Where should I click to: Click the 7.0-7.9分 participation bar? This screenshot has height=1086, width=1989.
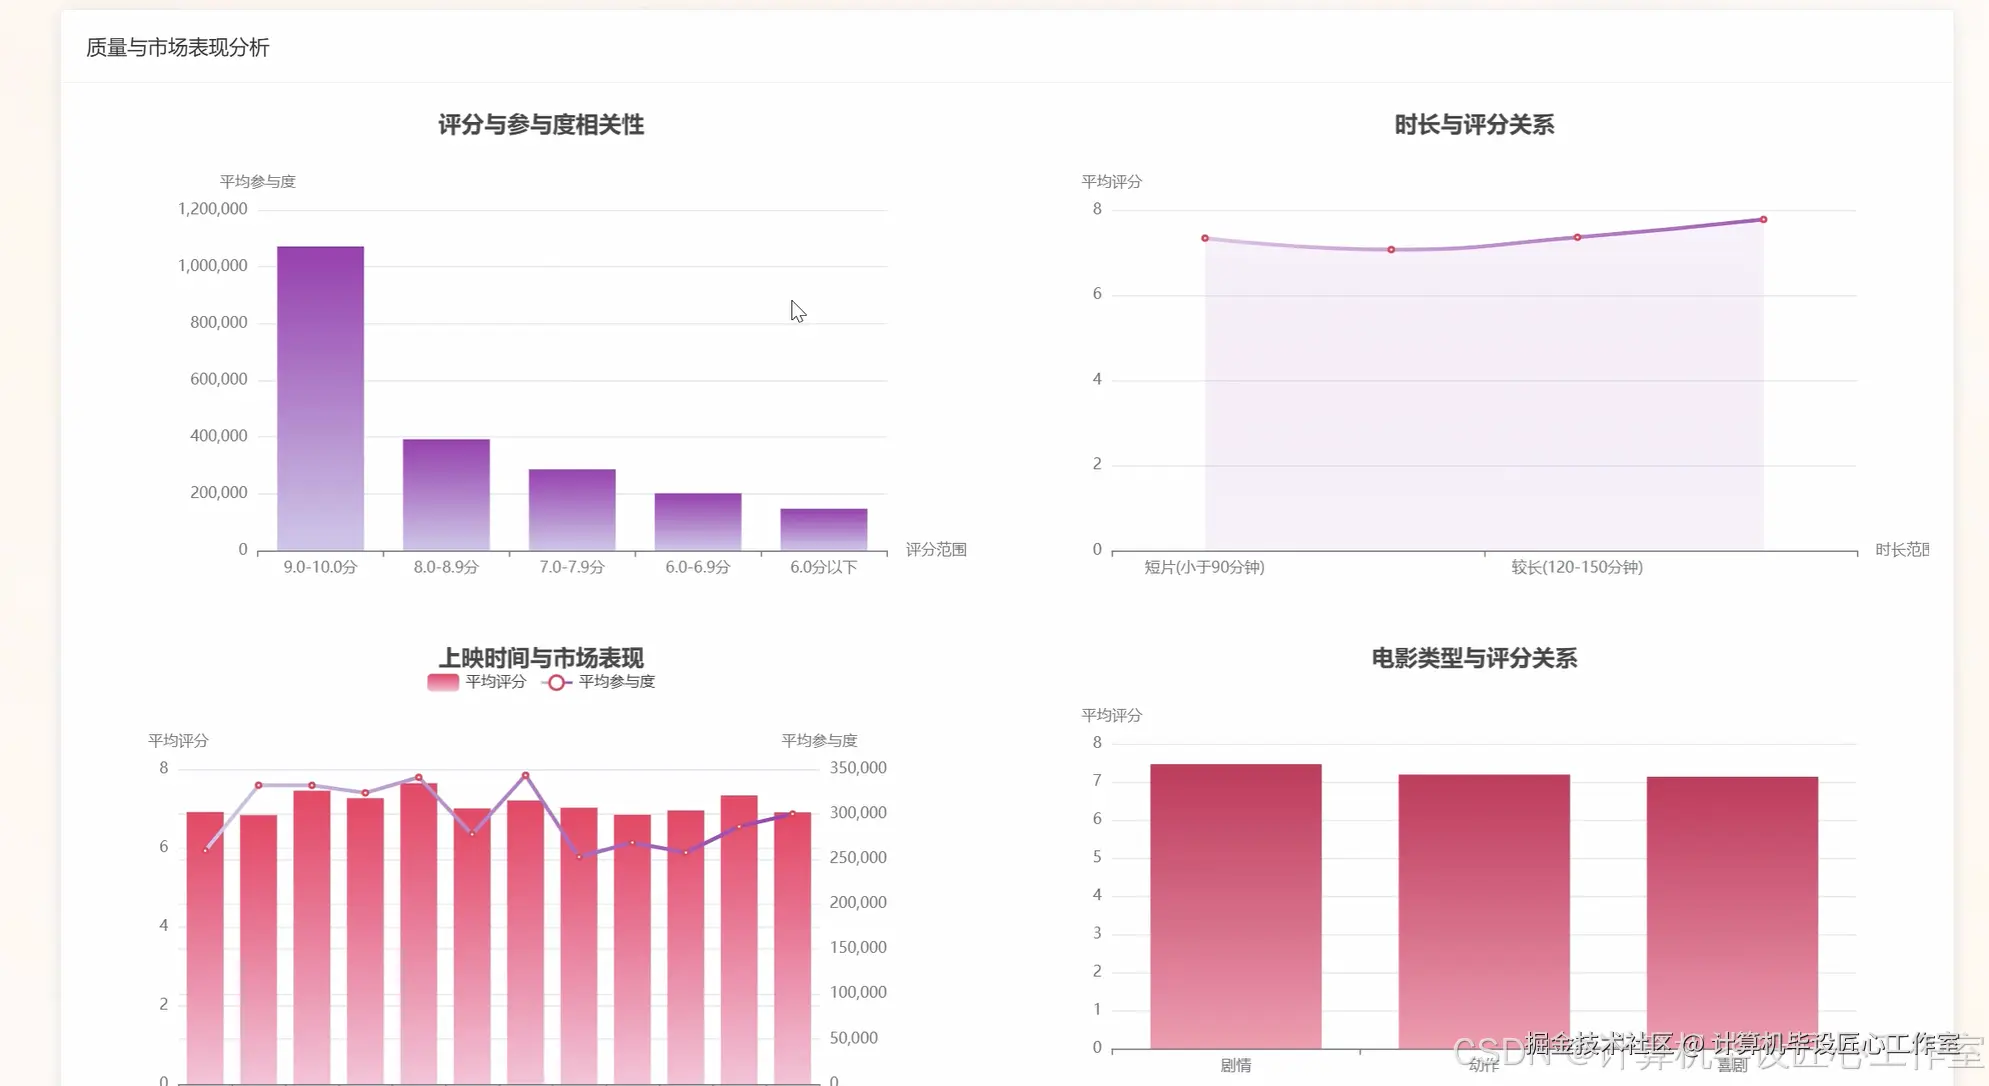point(572,510)
